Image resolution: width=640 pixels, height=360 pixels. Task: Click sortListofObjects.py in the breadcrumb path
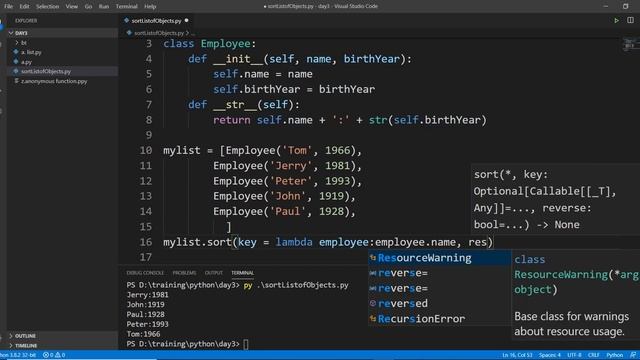(x=159, y=33)
